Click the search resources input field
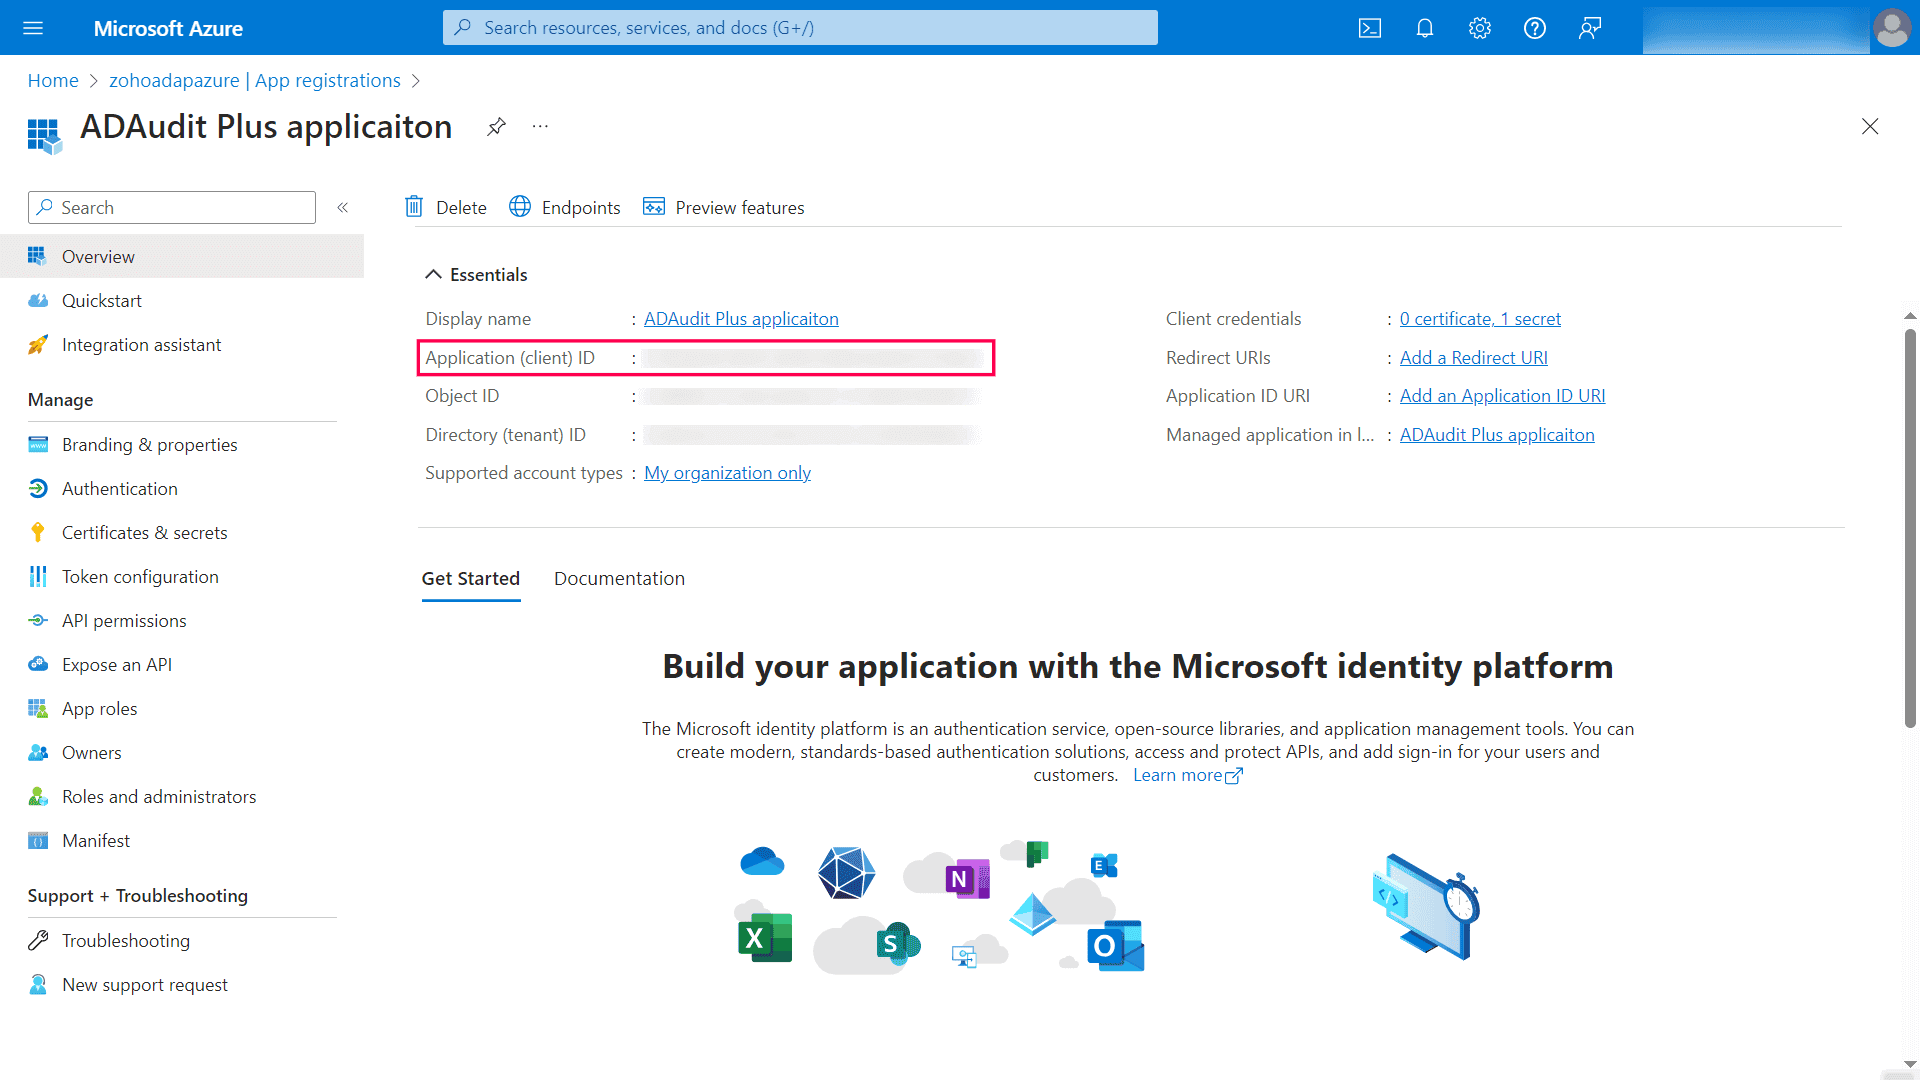1920x1080 pixels. click(x=800, y=27)
